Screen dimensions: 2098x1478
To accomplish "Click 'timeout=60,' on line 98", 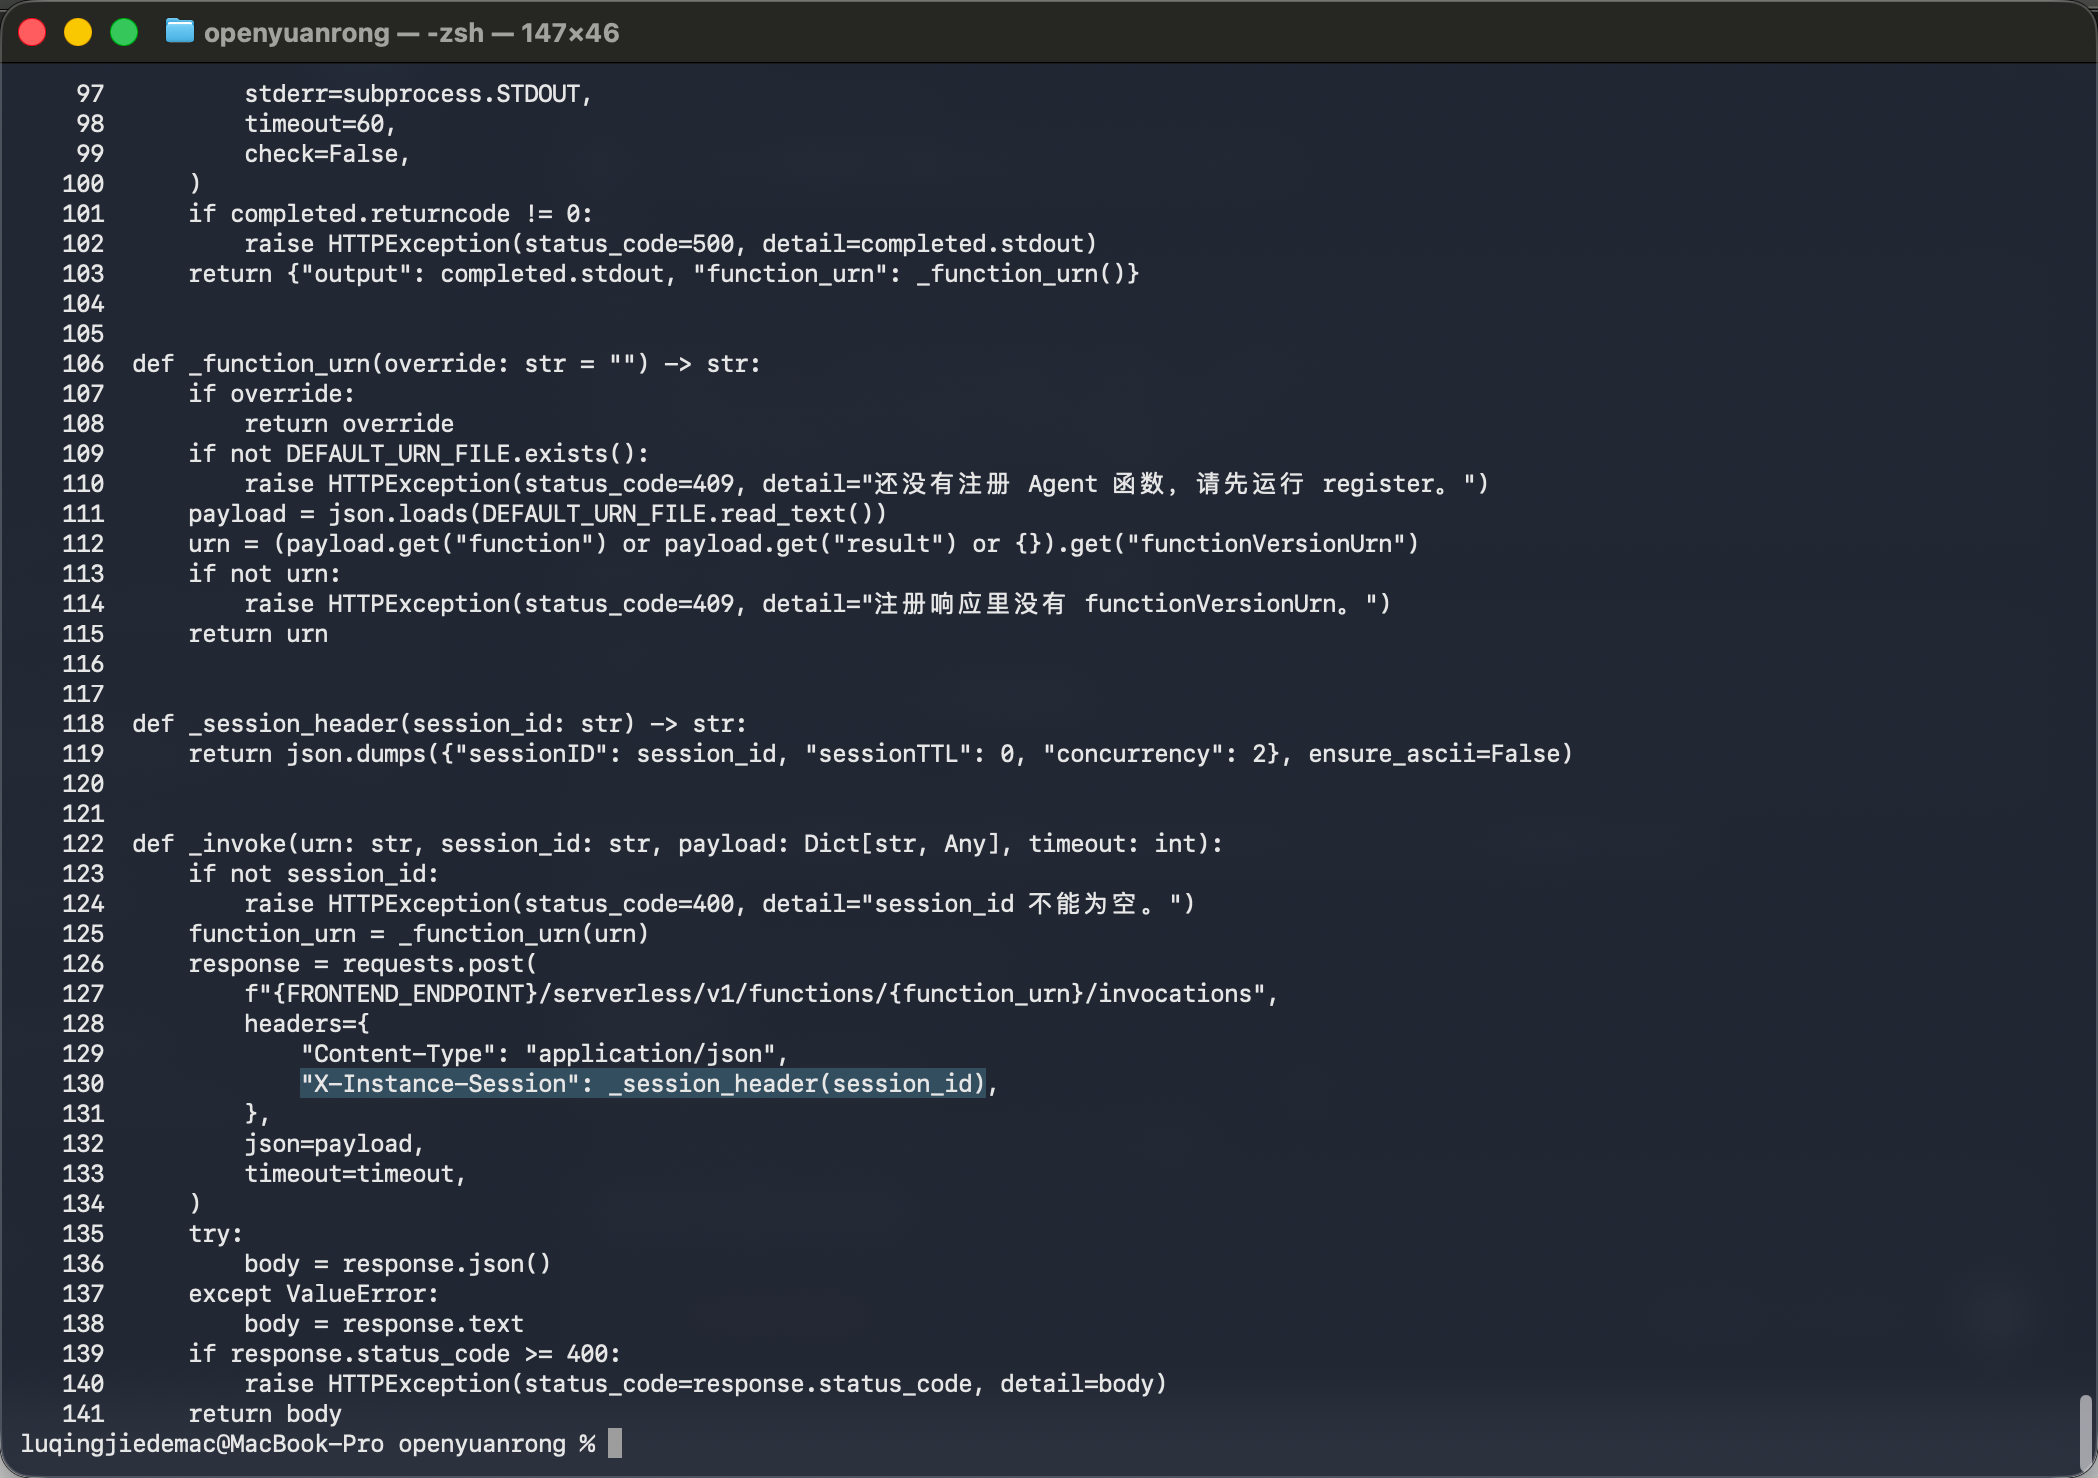I will point(321,124).
